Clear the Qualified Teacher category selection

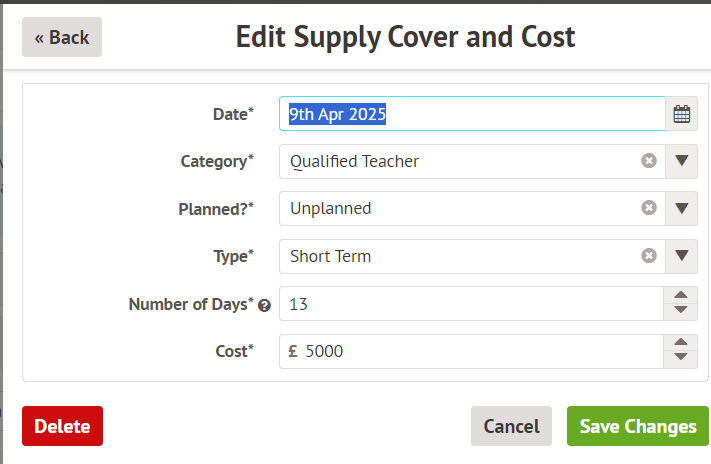(x=649, y=161)
